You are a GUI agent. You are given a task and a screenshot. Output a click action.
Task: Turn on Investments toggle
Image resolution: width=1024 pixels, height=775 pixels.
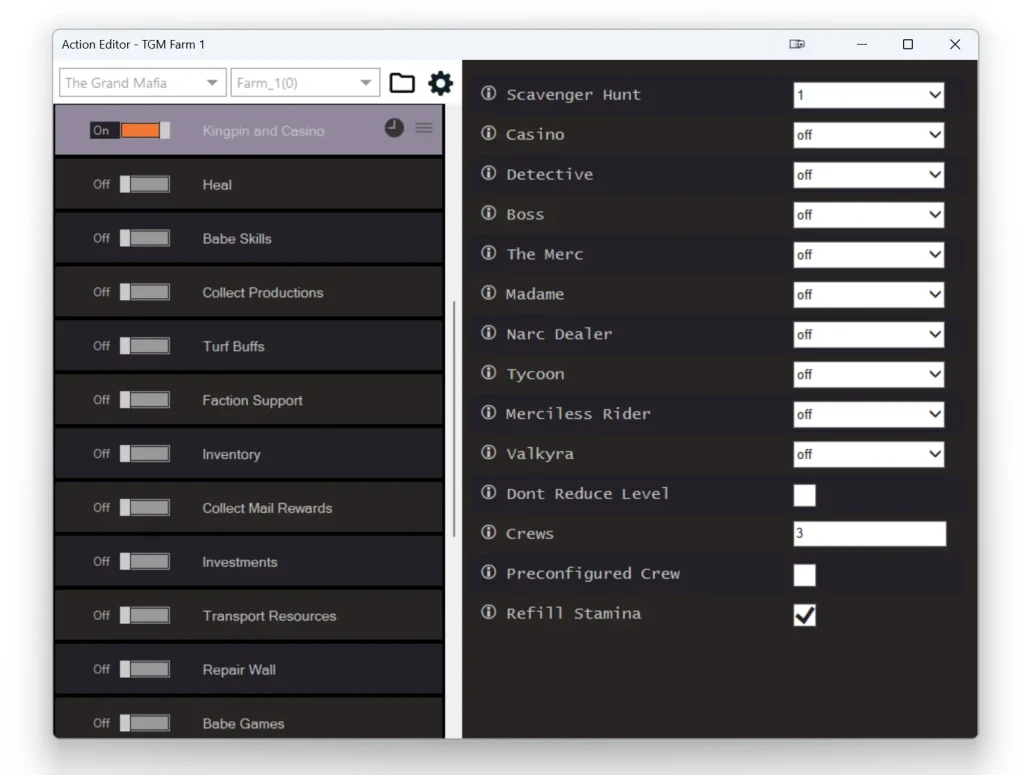(x=145, y=561)
